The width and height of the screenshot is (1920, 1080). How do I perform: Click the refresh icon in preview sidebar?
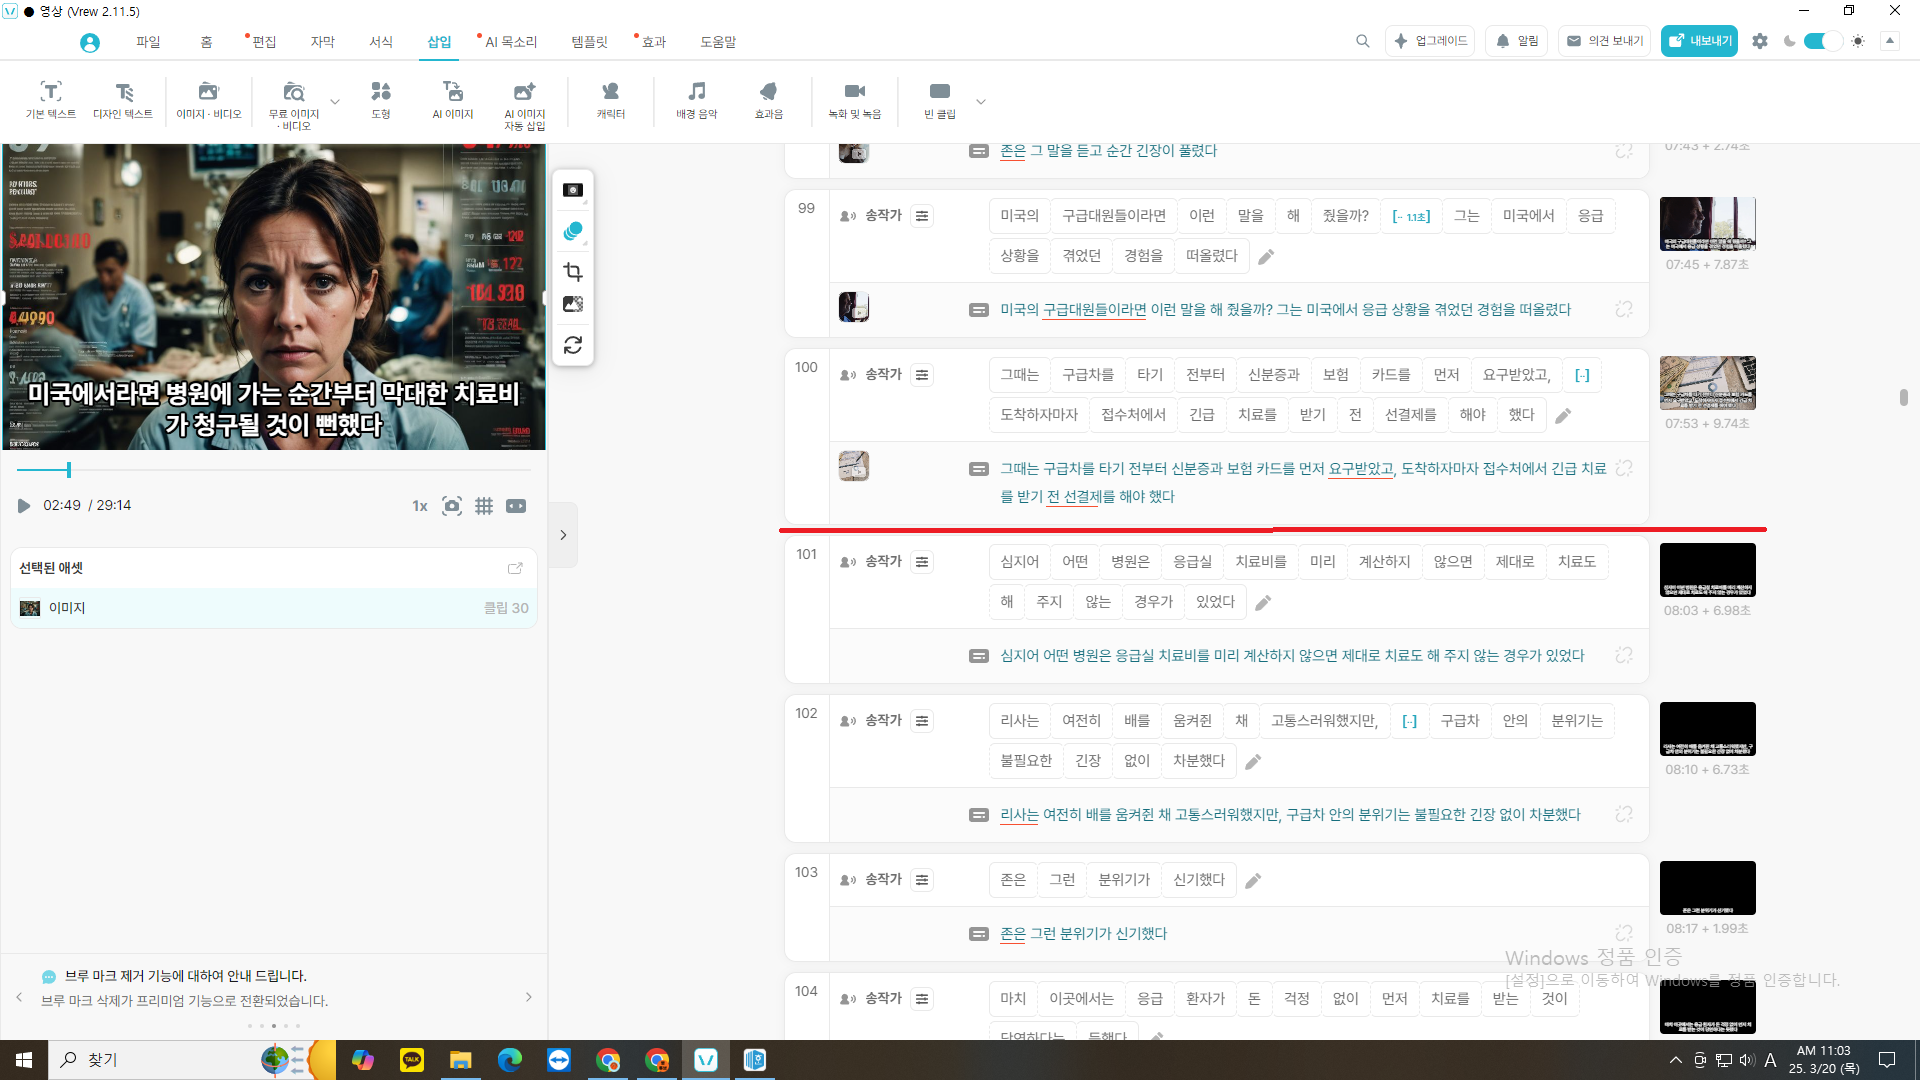click(x=573, y=345)
